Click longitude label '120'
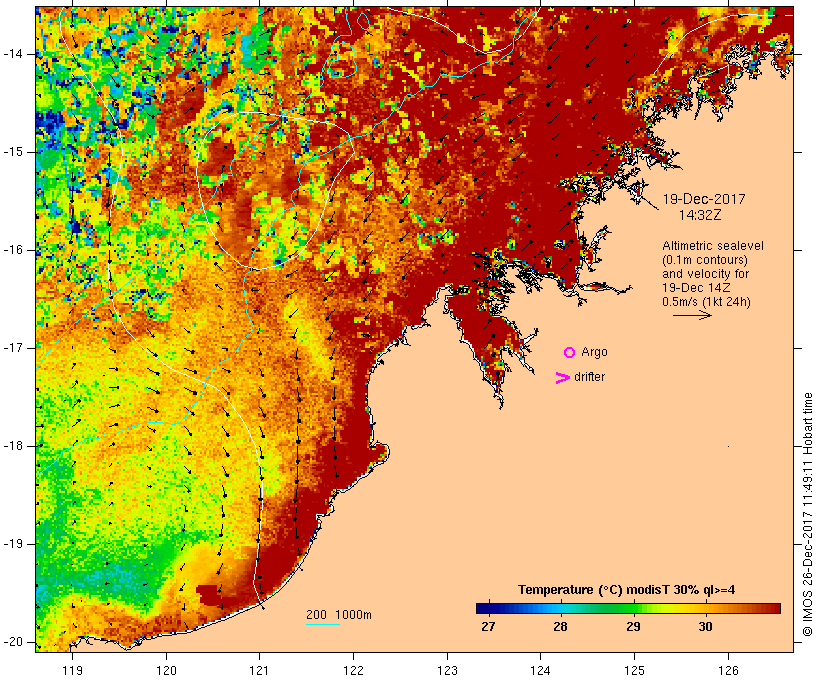The height and width of the screenshot is (680, 820). click(166, 671)
